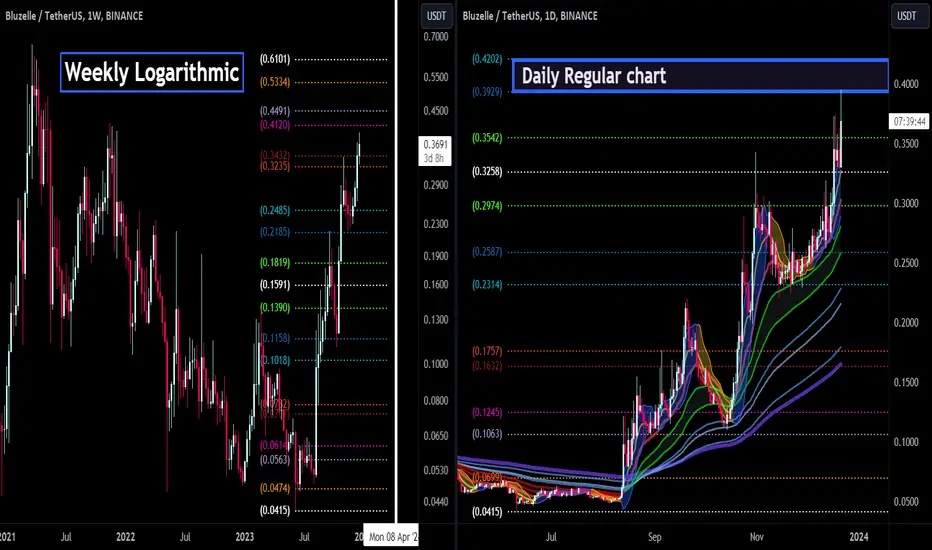
Task: Click 0.4500 on the weekly price axis
Action: [436, 111]
